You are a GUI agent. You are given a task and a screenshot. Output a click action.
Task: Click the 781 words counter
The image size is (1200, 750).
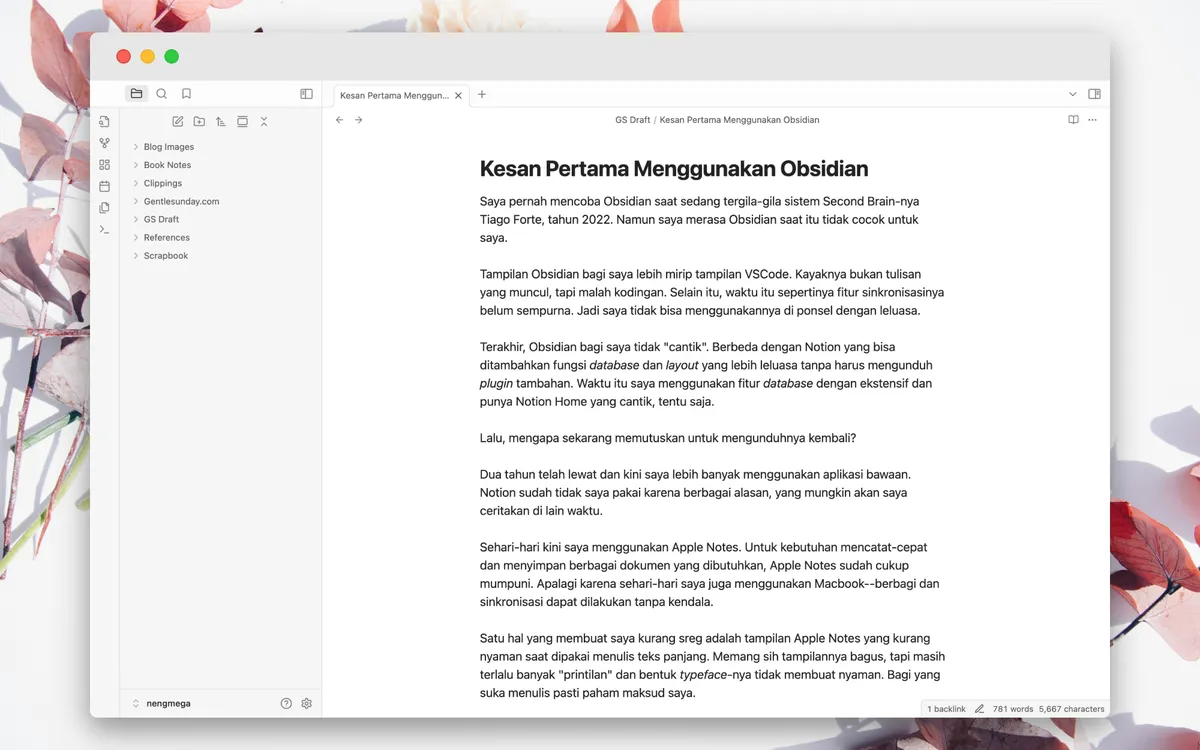point(1012,709)
